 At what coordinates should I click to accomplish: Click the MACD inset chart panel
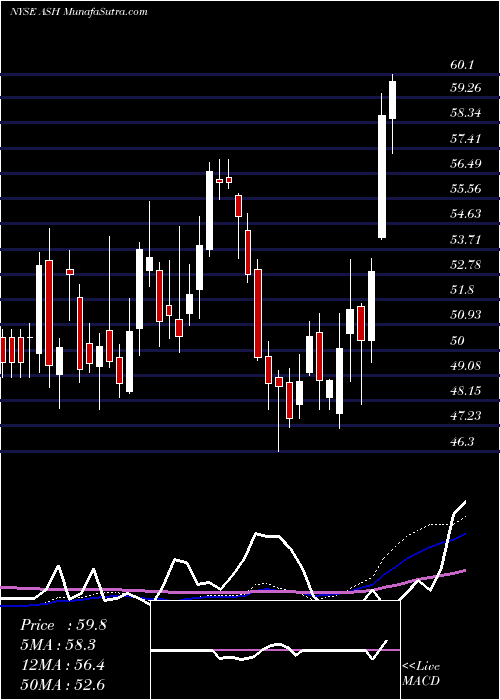(x=275, y=650)
